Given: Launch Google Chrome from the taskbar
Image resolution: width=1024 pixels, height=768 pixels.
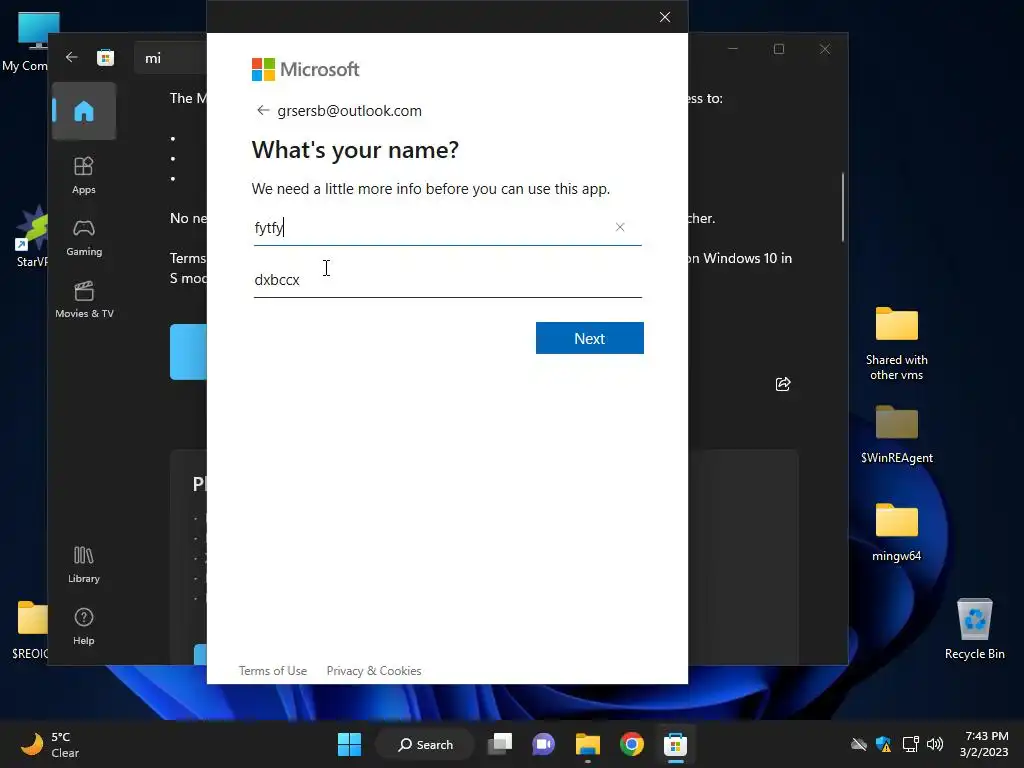Looking at the screenshot, I should click(632, 744).
